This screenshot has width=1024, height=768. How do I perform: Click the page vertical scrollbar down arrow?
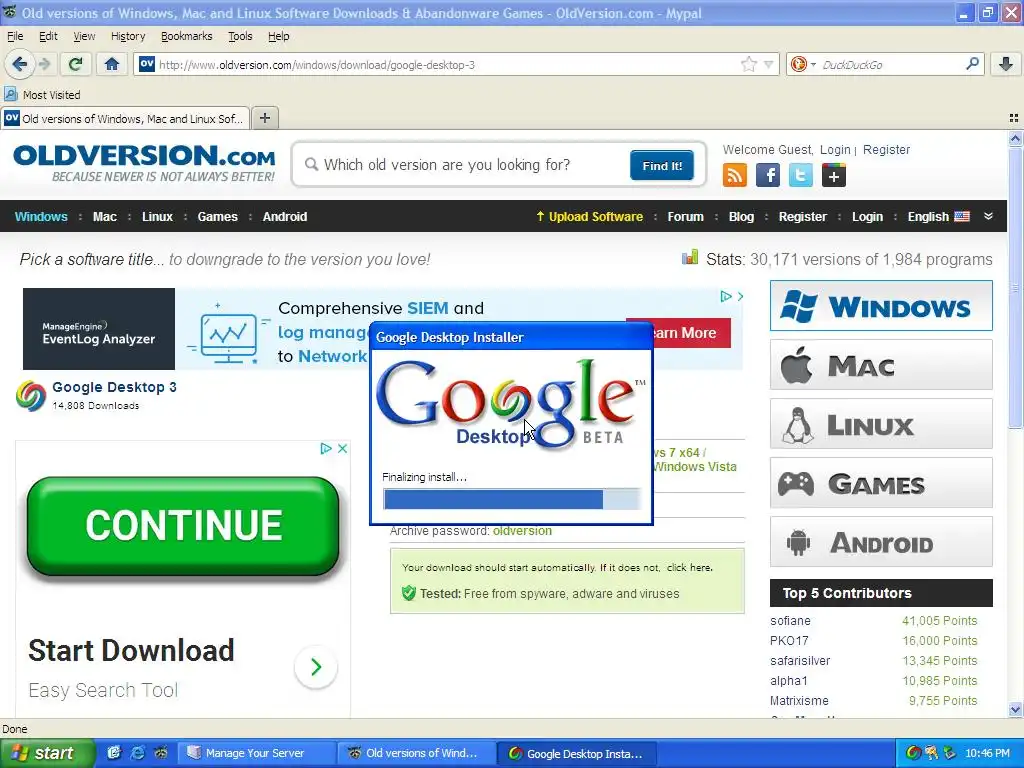(x=1015, y=710)
